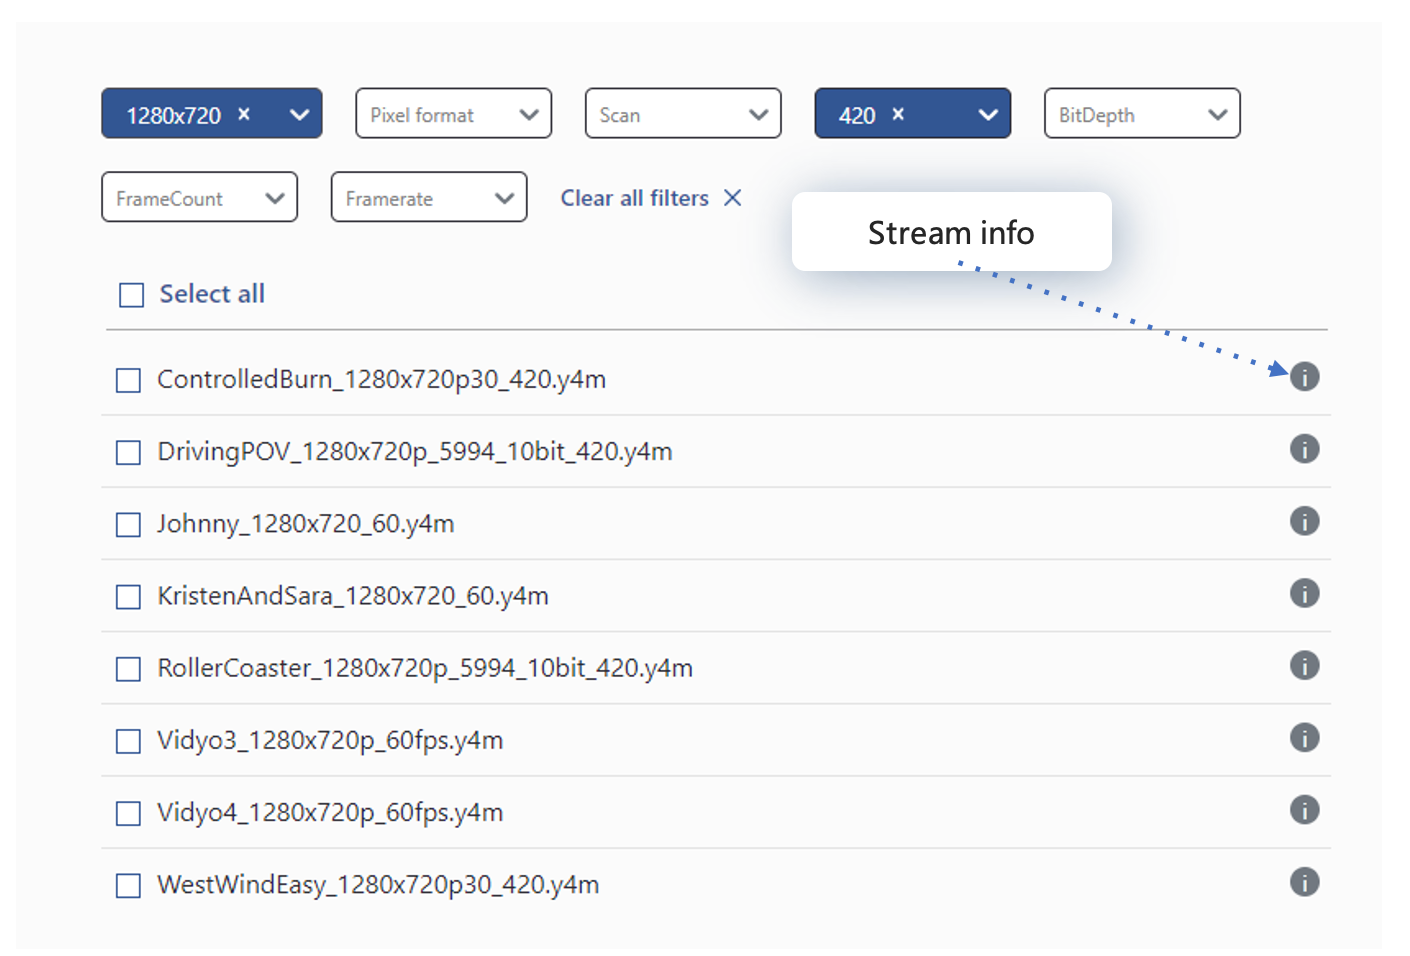
Task: Tick the Select all checkbox
Action: [131, 295]
